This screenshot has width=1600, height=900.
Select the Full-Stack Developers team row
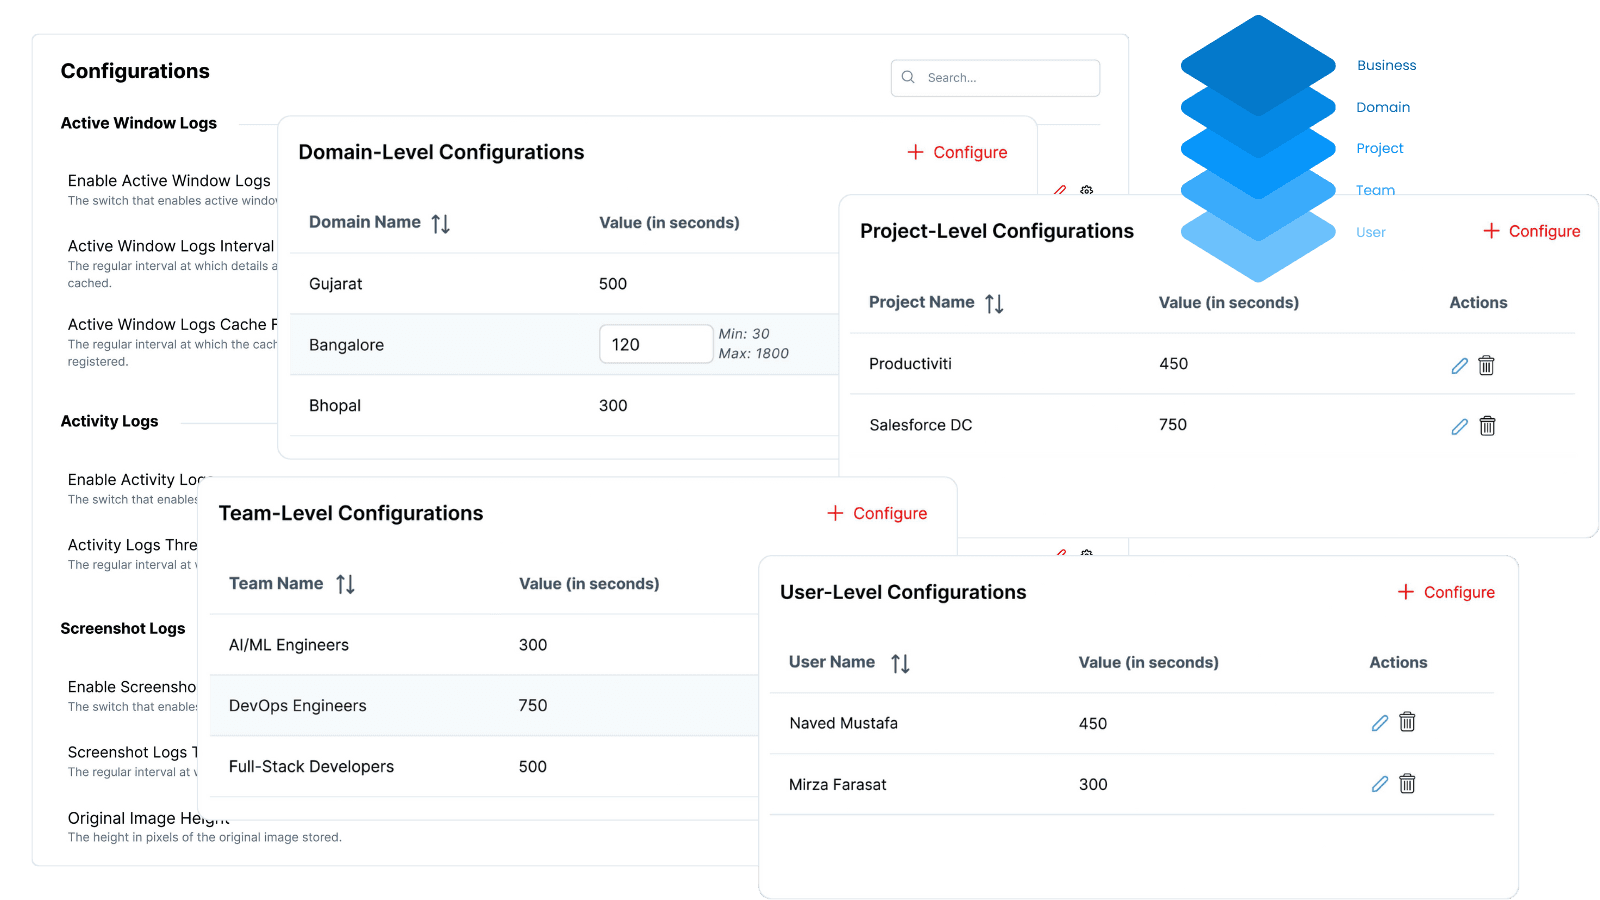point(484,767)
